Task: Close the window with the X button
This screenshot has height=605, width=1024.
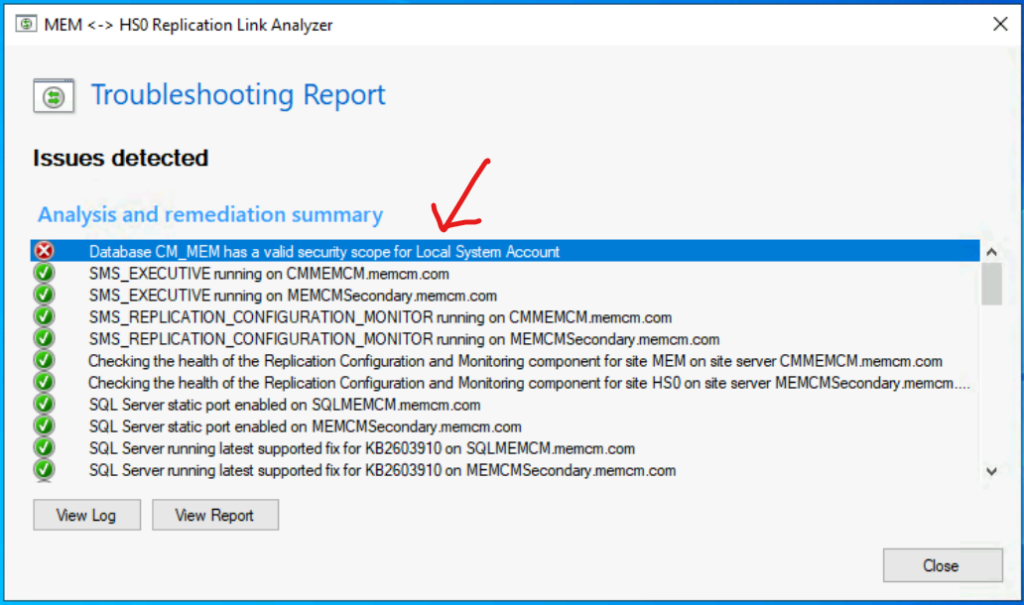Action: point(1000,24)
